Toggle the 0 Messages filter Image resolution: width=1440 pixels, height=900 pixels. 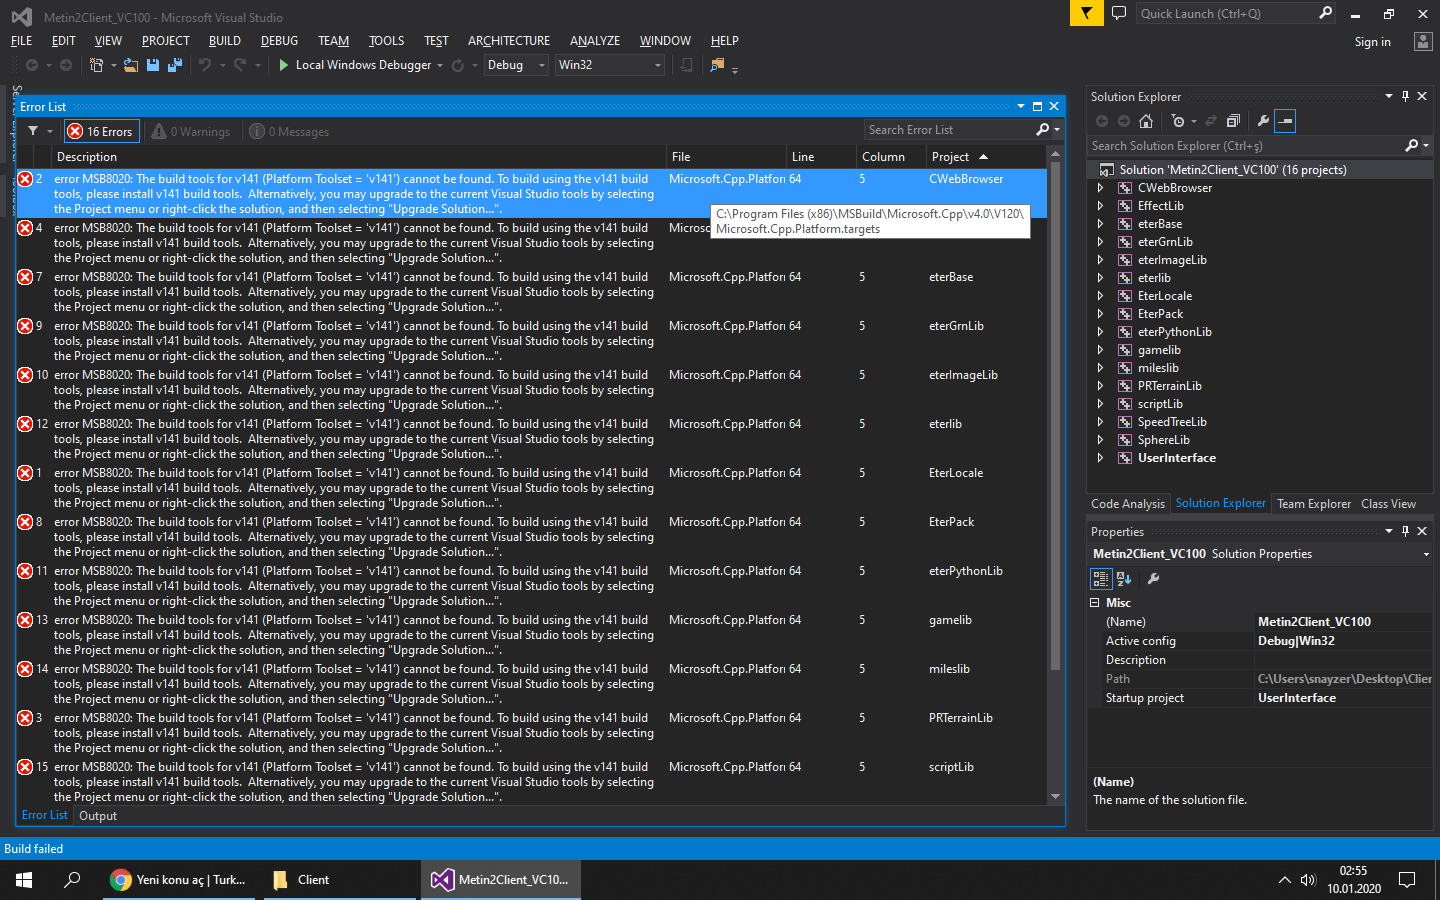(x=290, y=131)
